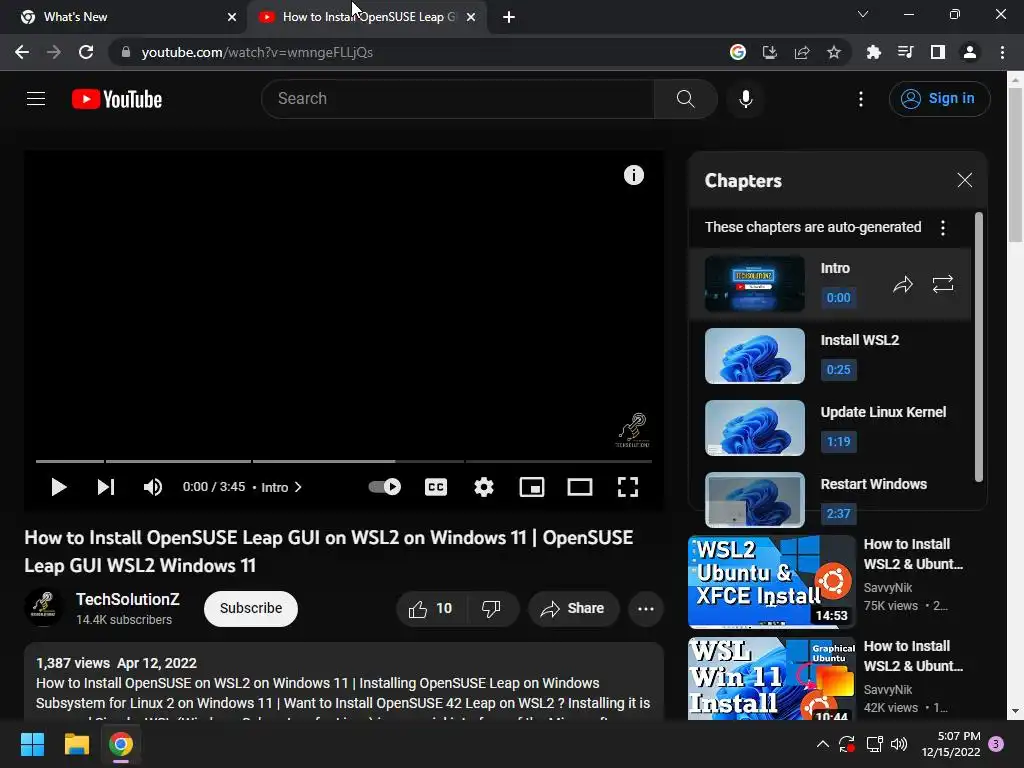Close the Chapters panel

click(x=965, y=180)
